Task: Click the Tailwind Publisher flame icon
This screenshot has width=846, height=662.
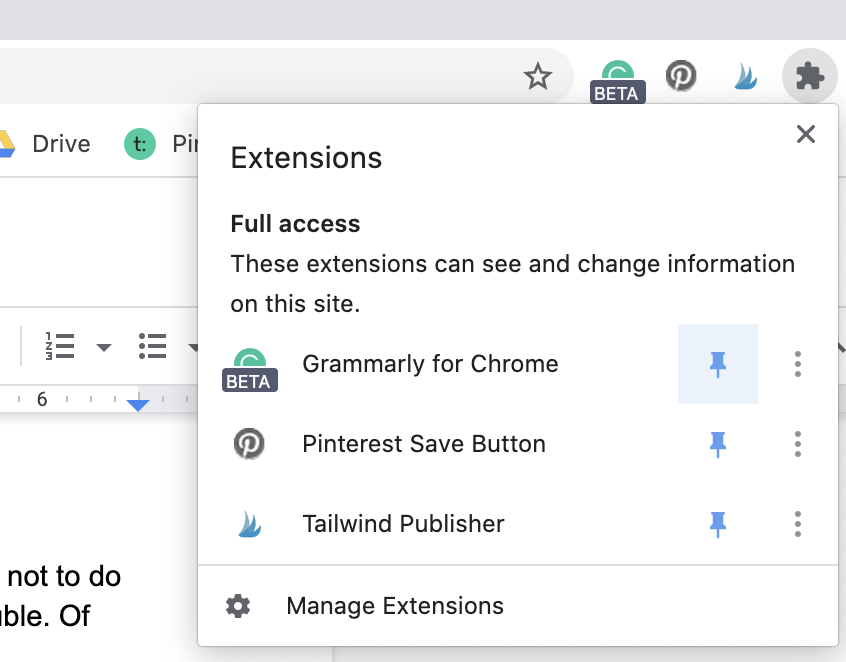Action: click(x=250, y=523)
